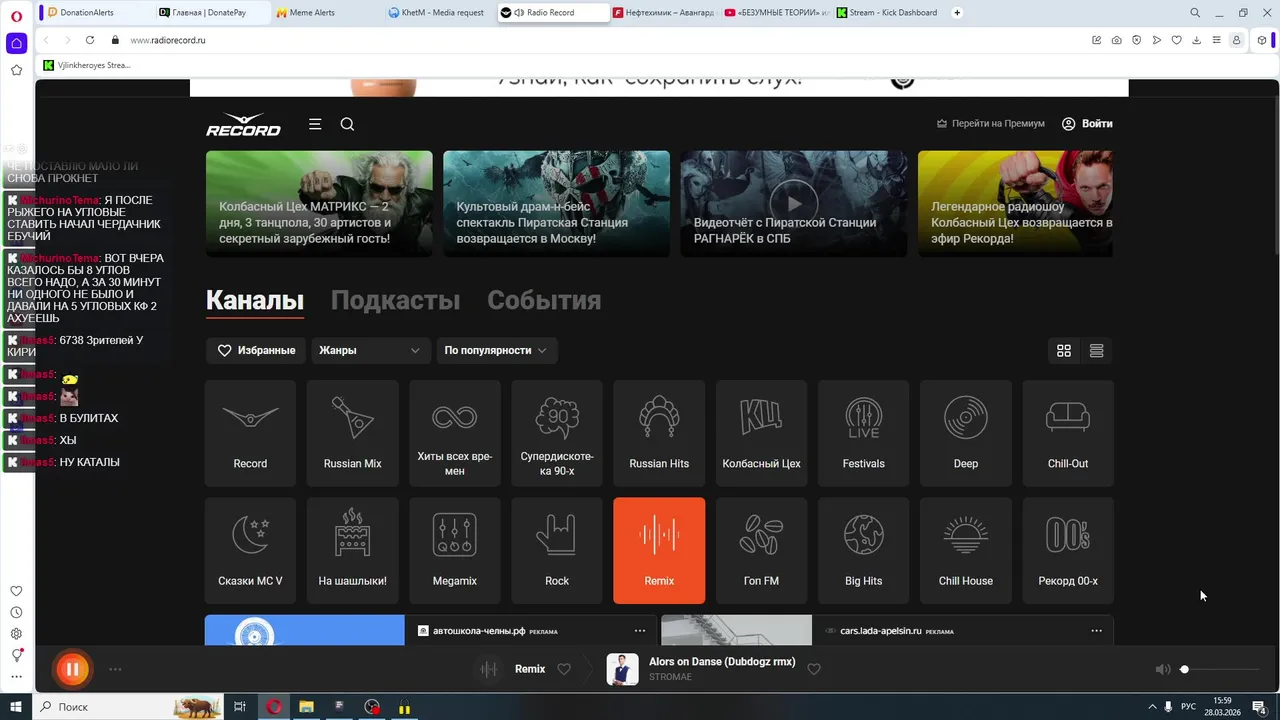Select the Deep channel tile

pos(966,433)
